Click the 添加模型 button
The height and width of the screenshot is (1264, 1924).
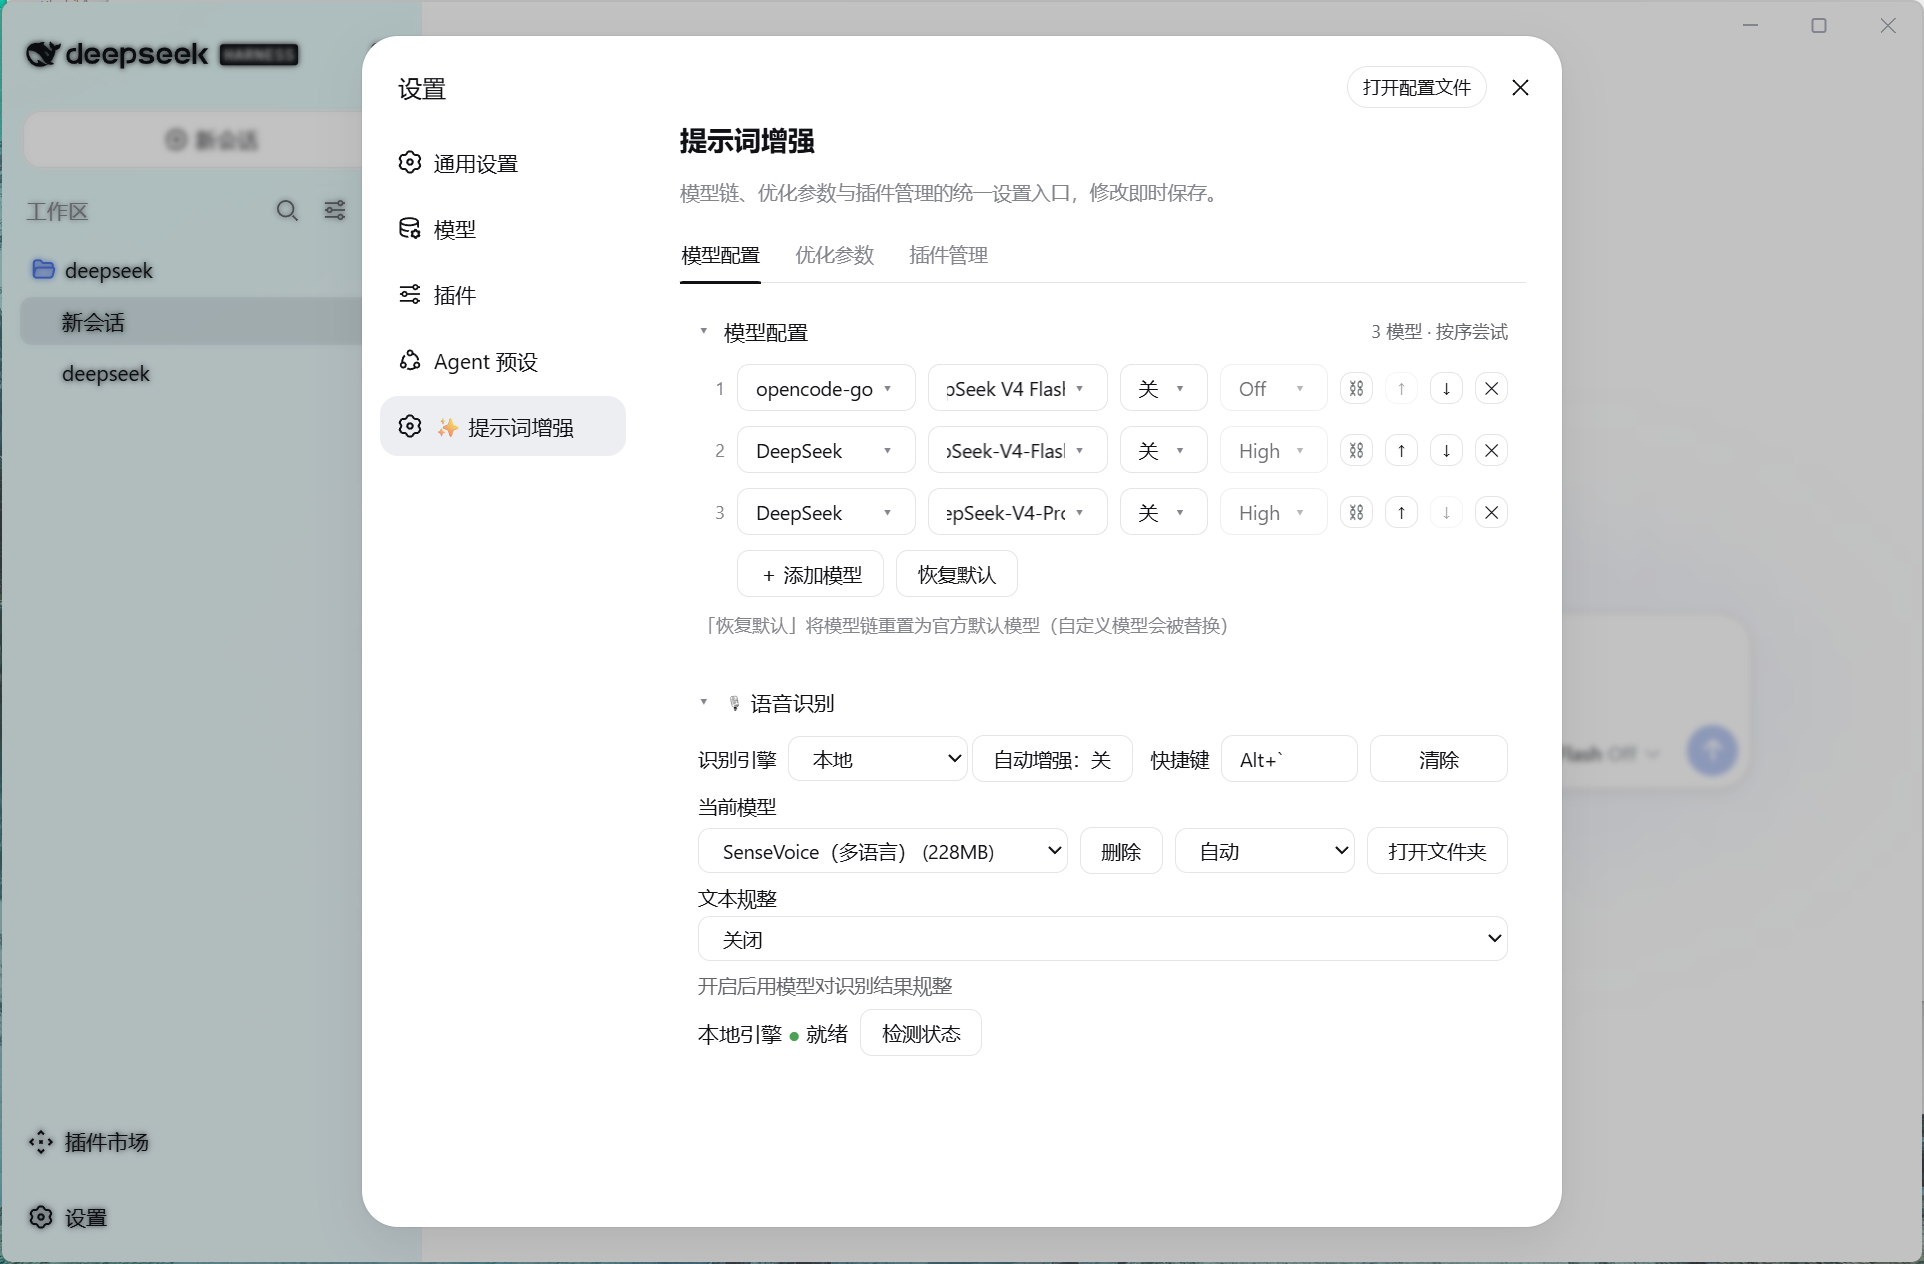[810, 575]
